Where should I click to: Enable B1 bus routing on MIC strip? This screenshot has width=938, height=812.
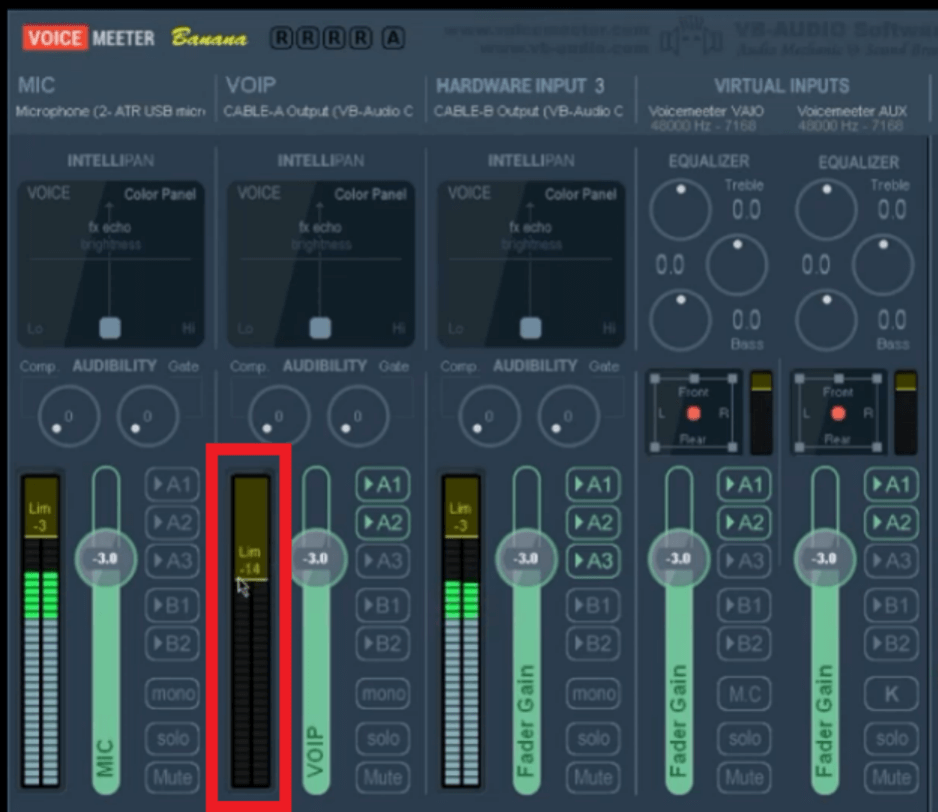coord(172,606)
